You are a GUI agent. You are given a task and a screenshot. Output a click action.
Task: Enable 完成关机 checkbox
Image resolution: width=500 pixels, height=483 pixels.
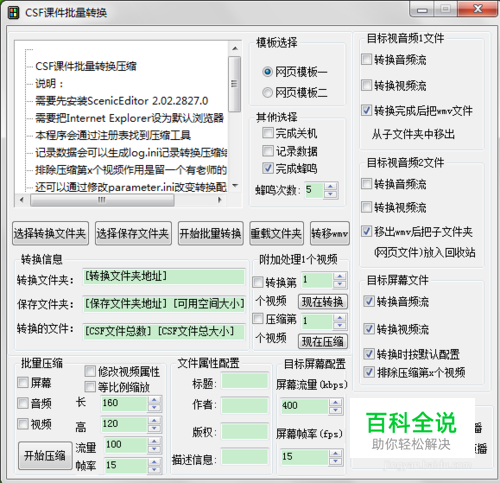268,133
